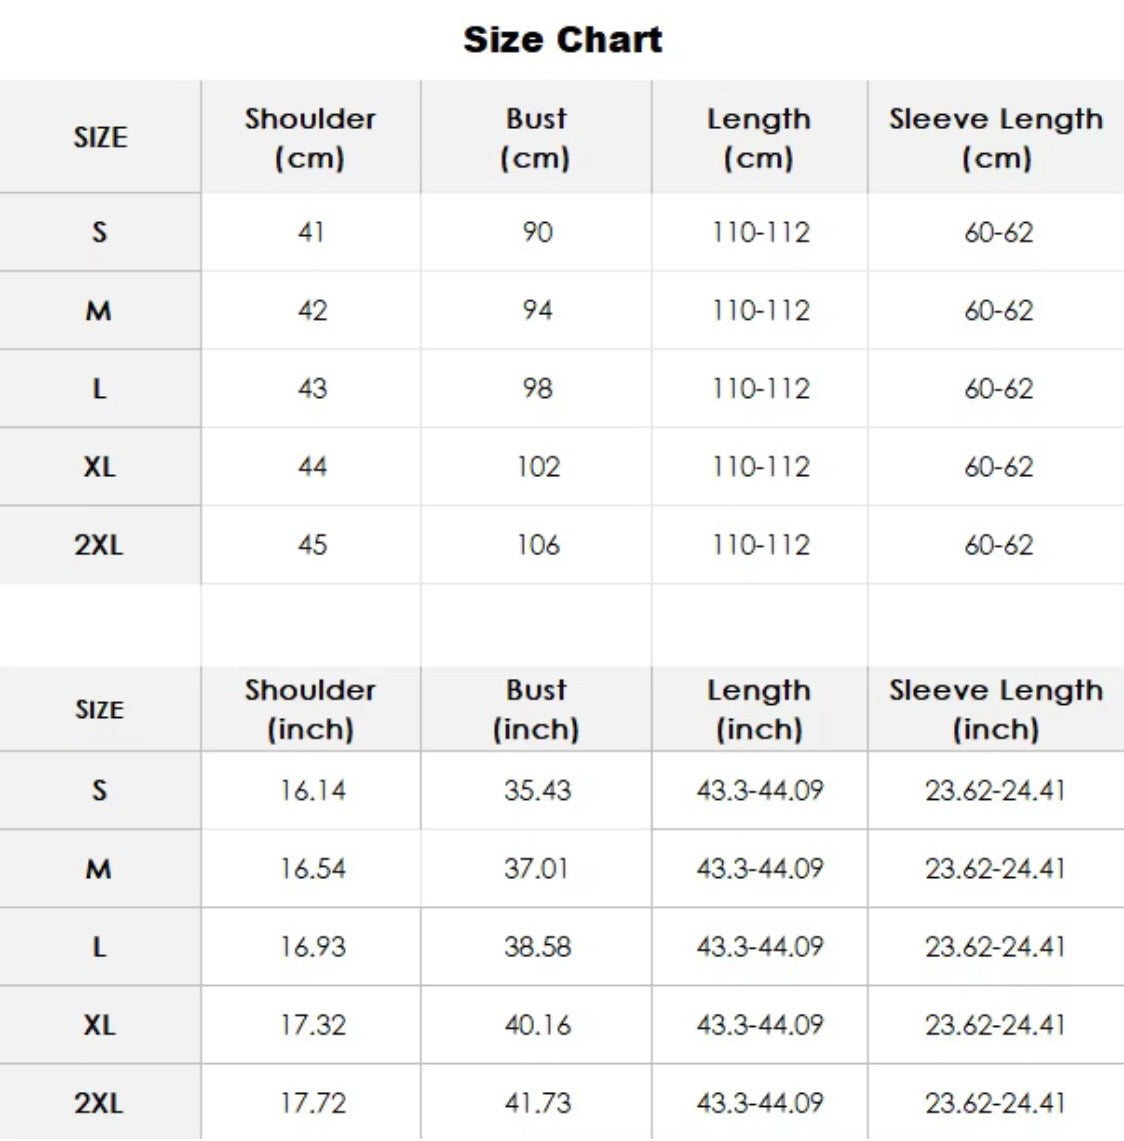This screenshot has width=1124, height=1141.
Task: Select the Shoulder (cm) column header
Action: coord(310,138)
